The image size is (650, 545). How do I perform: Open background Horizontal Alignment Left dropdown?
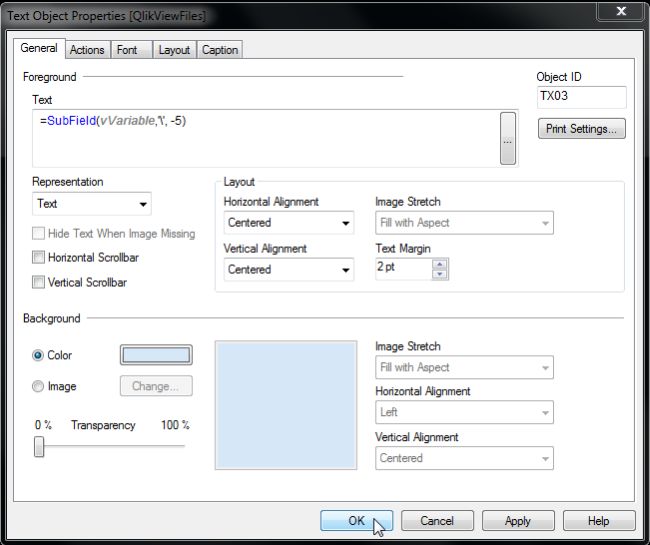464,412
